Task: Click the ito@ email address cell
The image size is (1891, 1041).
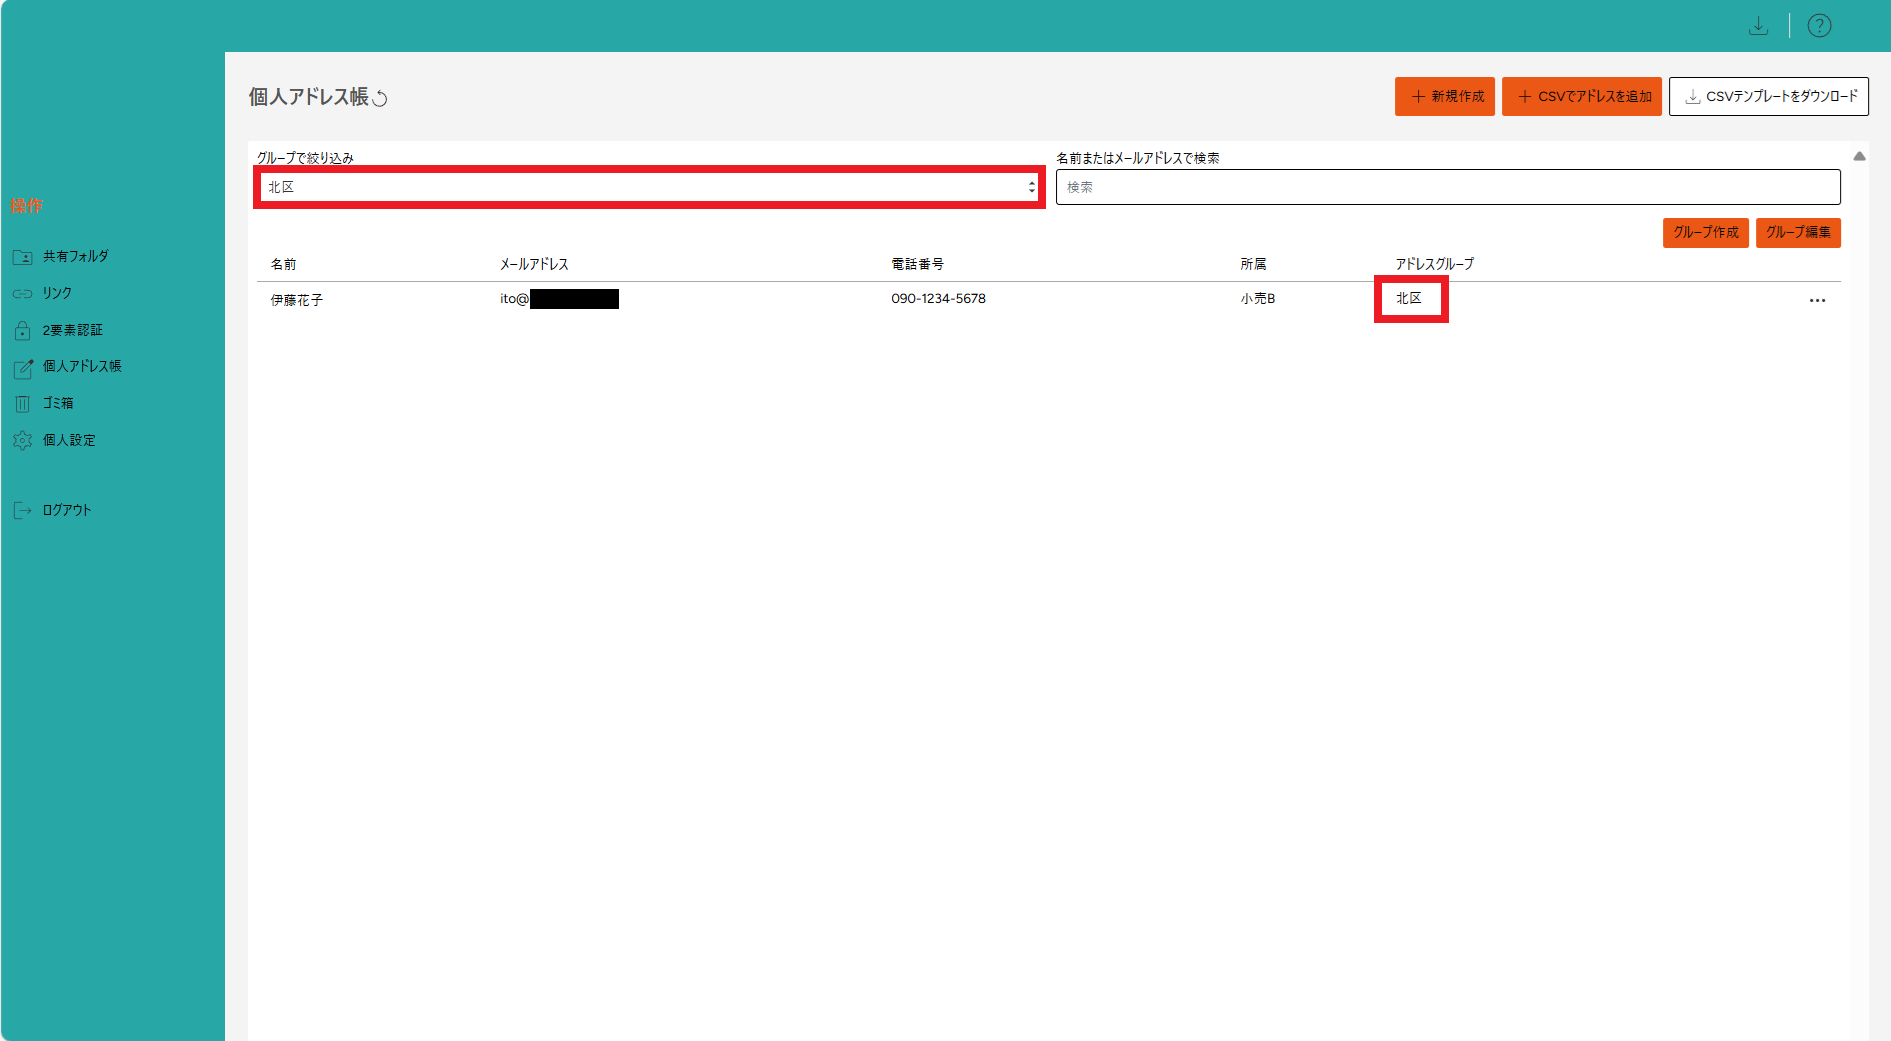Action: [559, 299]
